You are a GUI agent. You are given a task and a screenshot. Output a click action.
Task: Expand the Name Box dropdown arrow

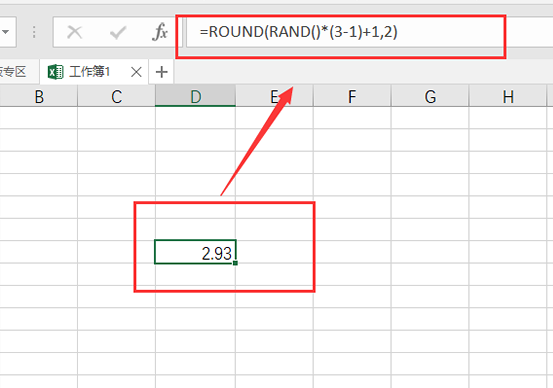(x=5, y=32)
